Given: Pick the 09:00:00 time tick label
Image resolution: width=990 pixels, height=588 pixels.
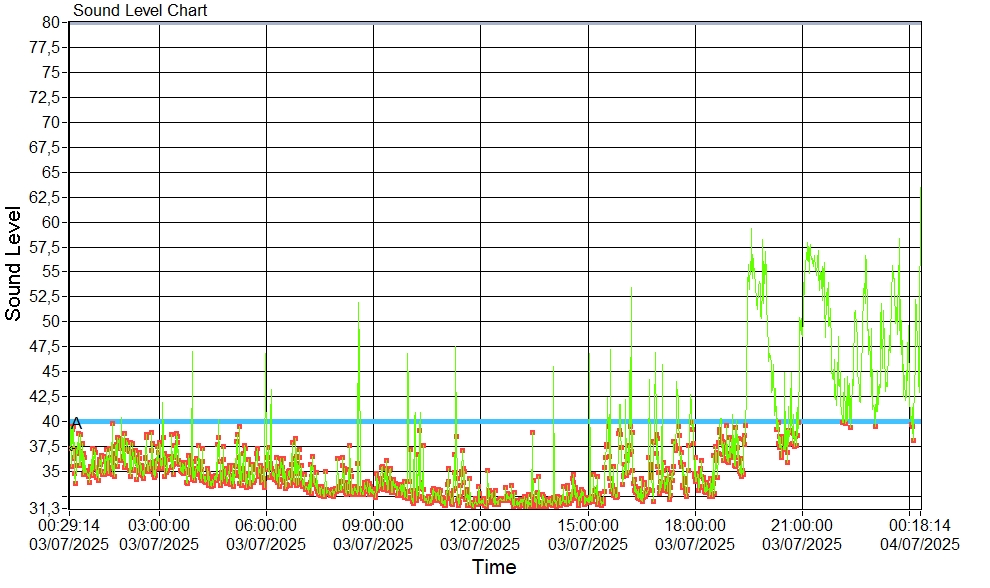Looking at the screenshot, I should coord(373,525).
